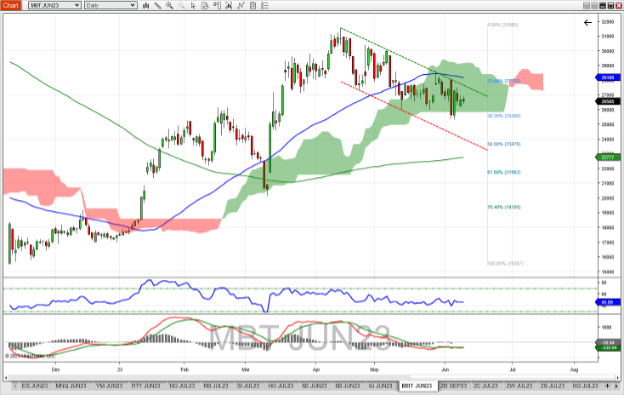Click the green MACD value marker
The image size is (624, 396).
coord(607,348)
